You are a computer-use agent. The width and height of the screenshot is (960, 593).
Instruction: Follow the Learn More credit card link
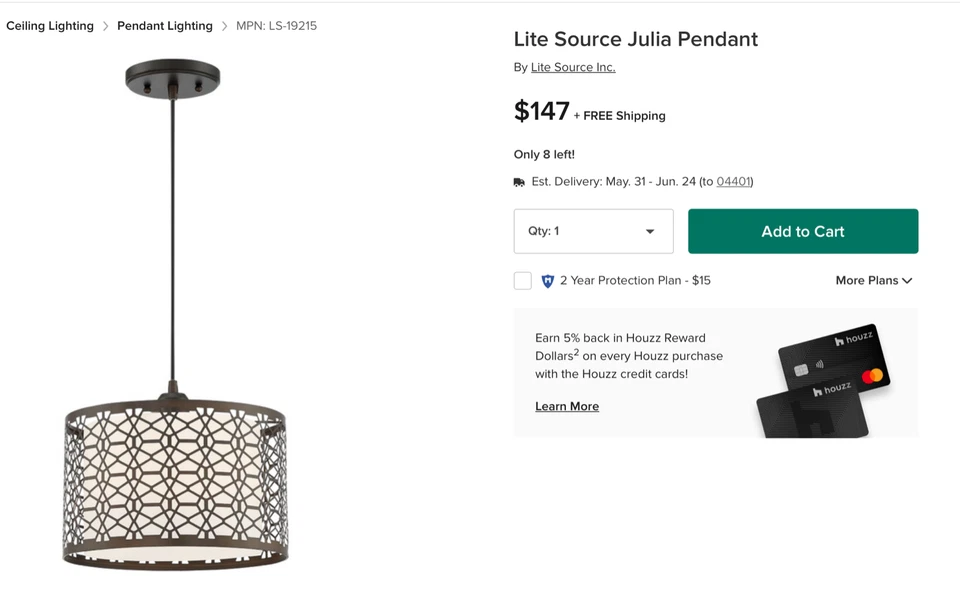567,407
